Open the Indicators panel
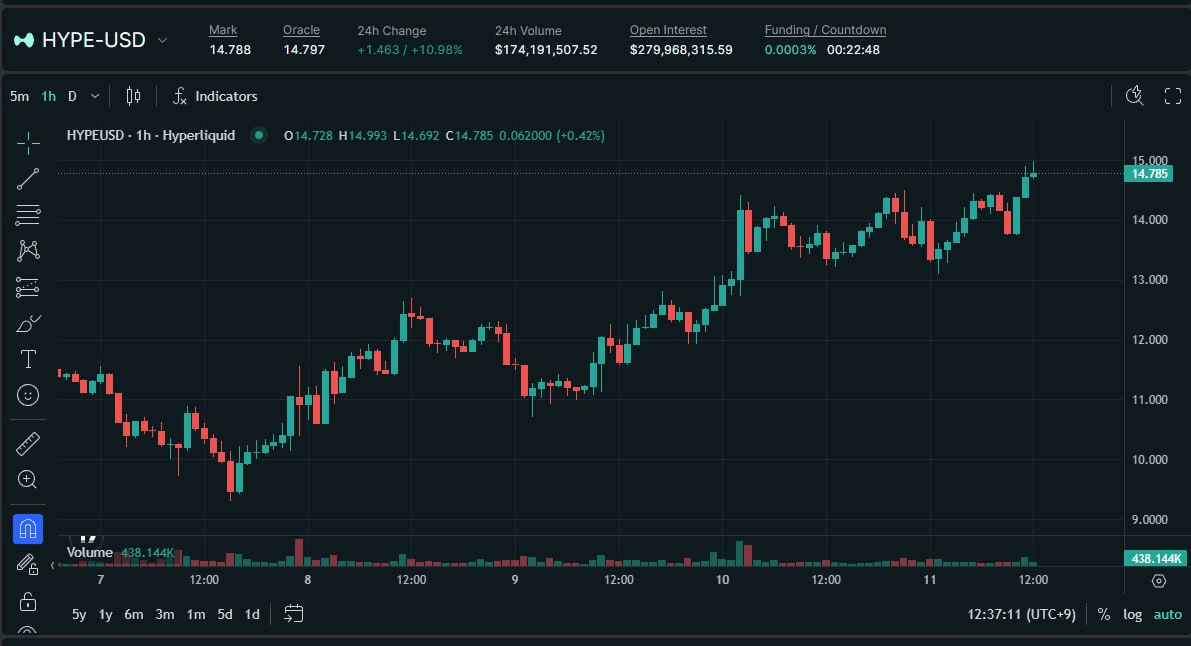The image size is (1191, 646). (x=215, y=96)
